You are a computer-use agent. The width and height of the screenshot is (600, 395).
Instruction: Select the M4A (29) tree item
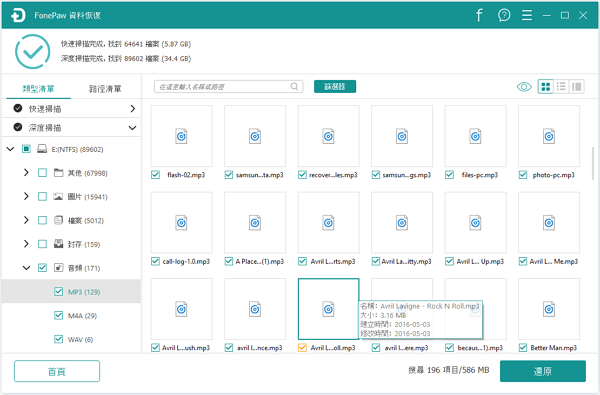71,315
